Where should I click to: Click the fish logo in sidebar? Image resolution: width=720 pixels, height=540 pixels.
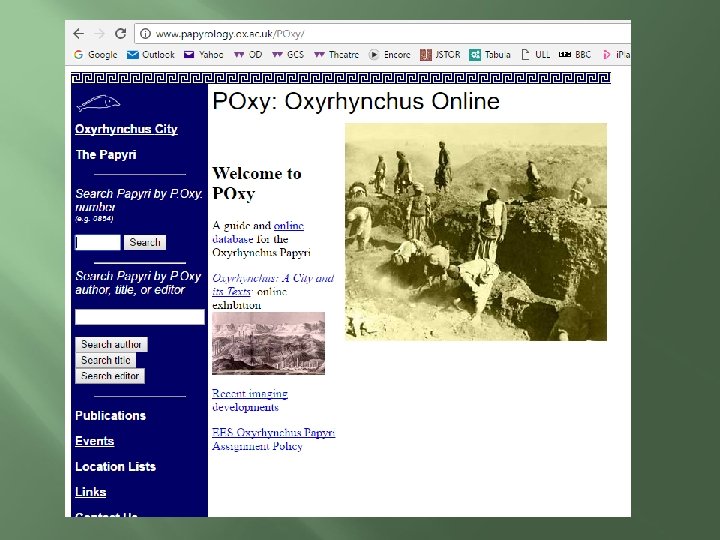click(x=98, y=103)
